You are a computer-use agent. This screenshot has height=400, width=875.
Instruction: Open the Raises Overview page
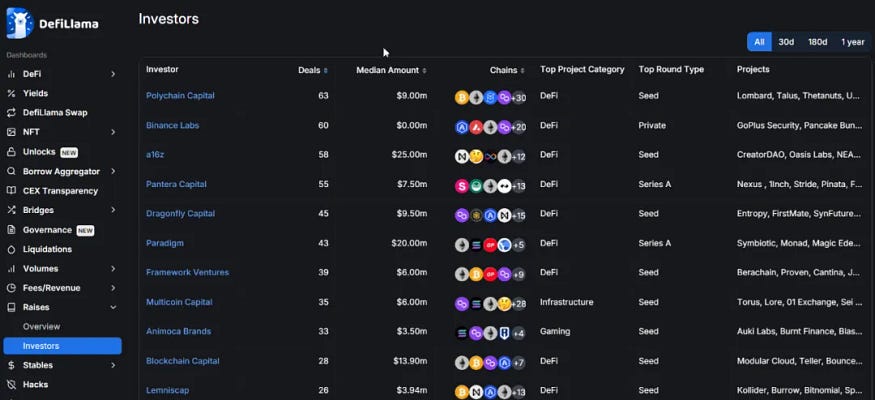(42, 327)
